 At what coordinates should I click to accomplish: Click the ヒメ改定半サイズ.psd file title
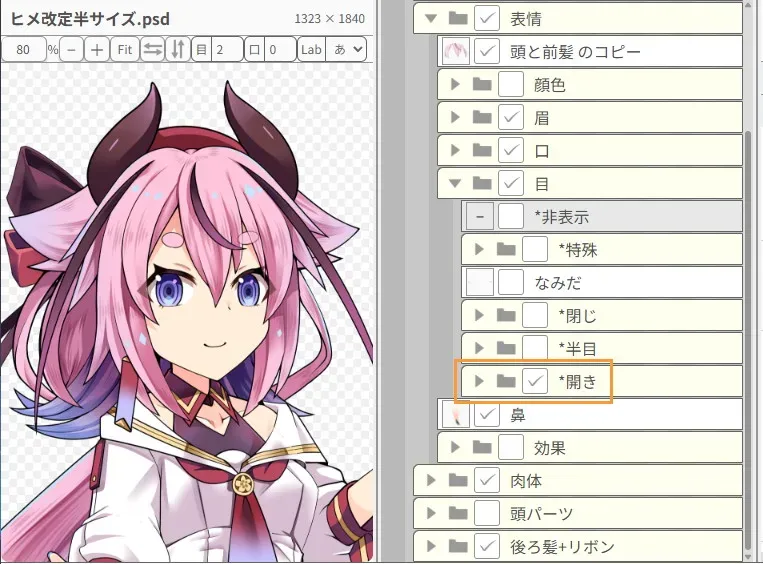(x=90, y=19)
